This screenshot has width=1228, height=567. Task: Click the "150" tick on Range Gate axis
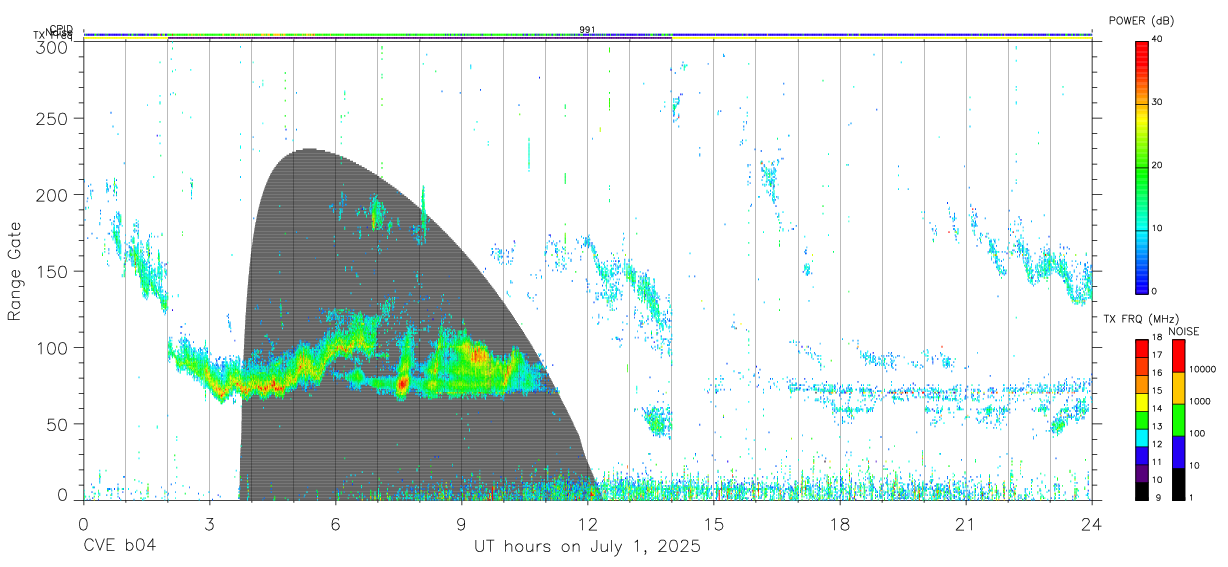pos(51,271)
